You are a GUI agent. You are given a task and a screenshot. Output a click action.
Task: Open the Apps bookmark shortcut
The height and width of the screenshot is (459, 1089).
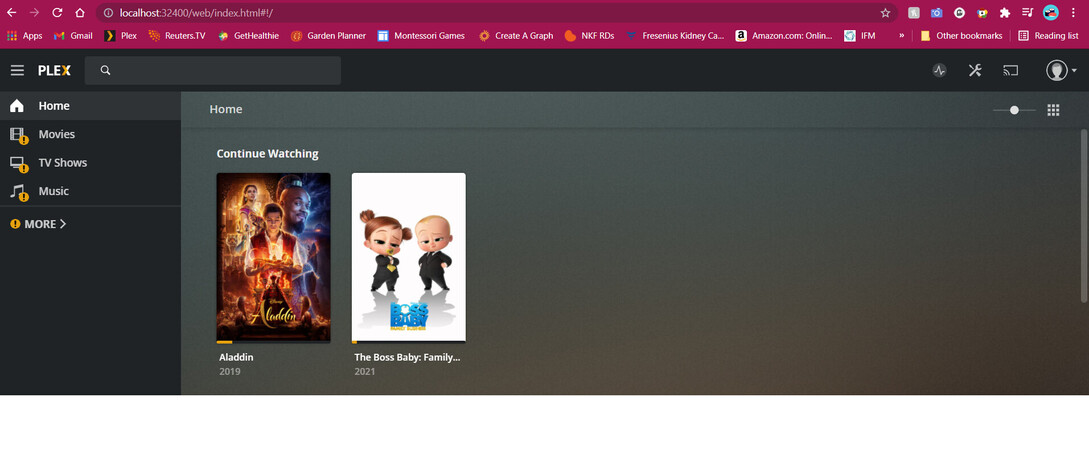[24, 35]
